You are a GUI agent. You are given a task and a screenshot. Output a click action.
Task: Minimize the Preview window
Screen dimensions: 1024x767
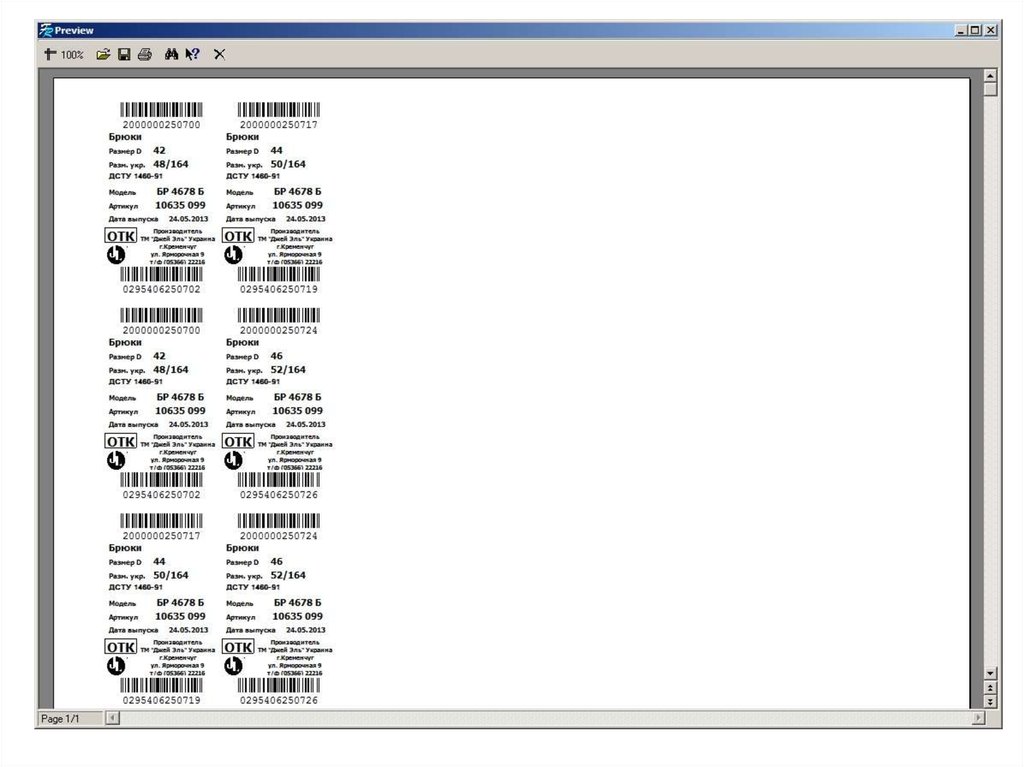coord(962,30)
